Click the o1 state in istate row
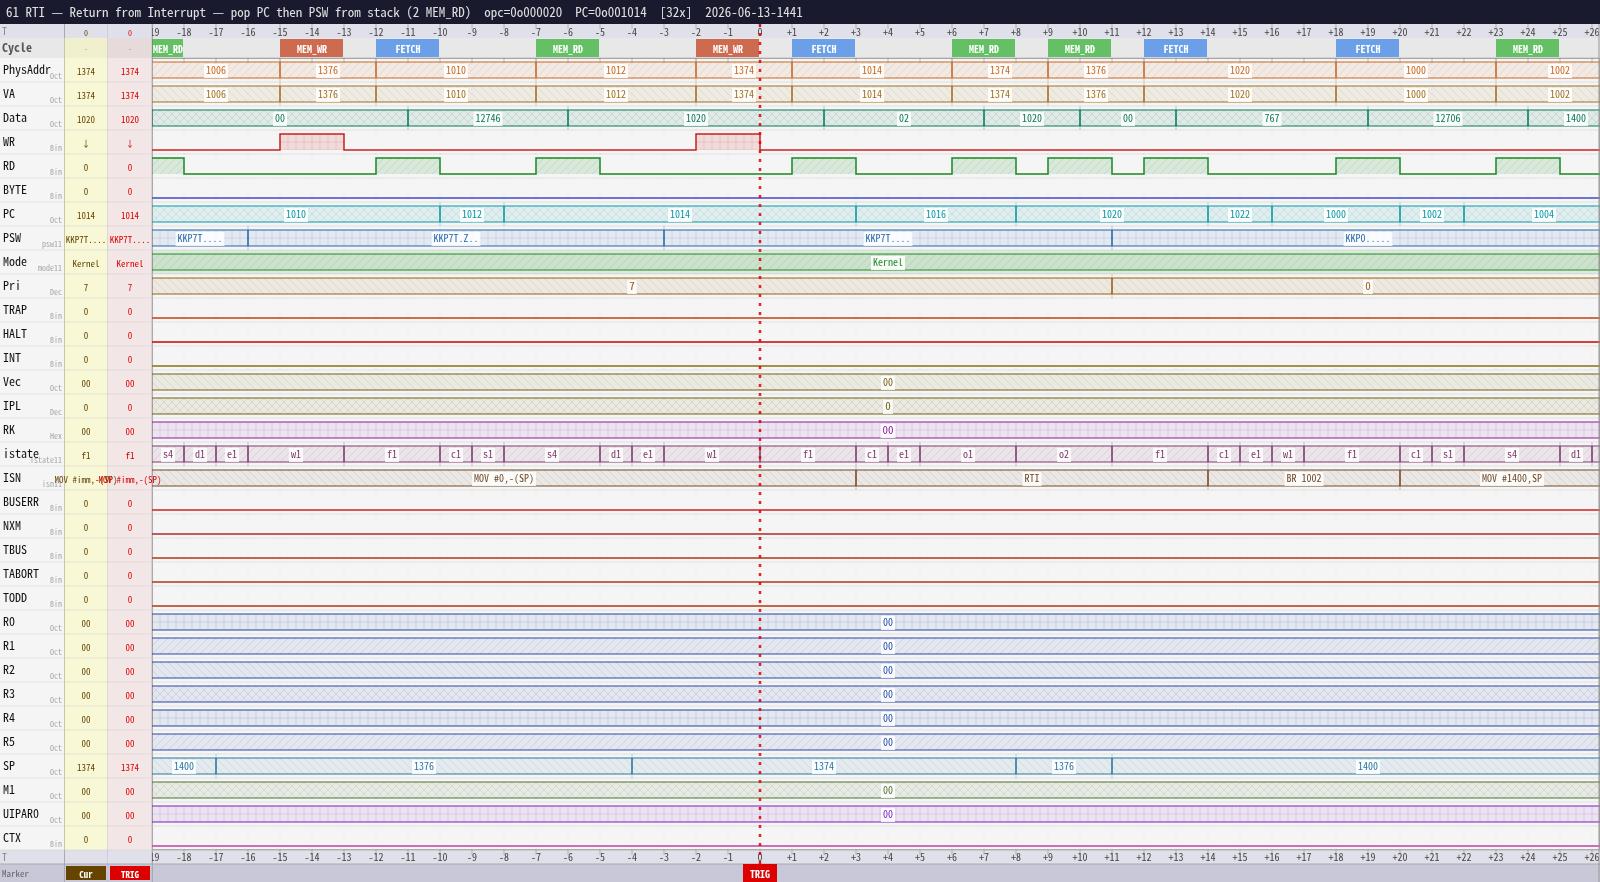The width and height of the screenshot is (1600, 882). (x=968, y=455)
